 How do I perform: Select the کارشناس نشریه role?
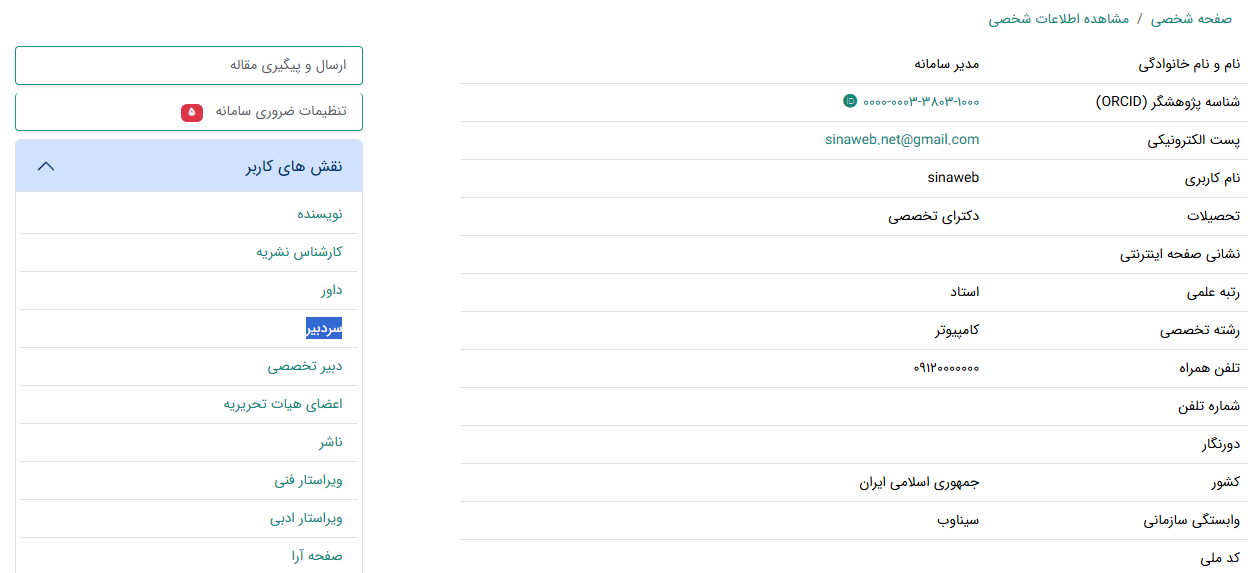[299, 252]
